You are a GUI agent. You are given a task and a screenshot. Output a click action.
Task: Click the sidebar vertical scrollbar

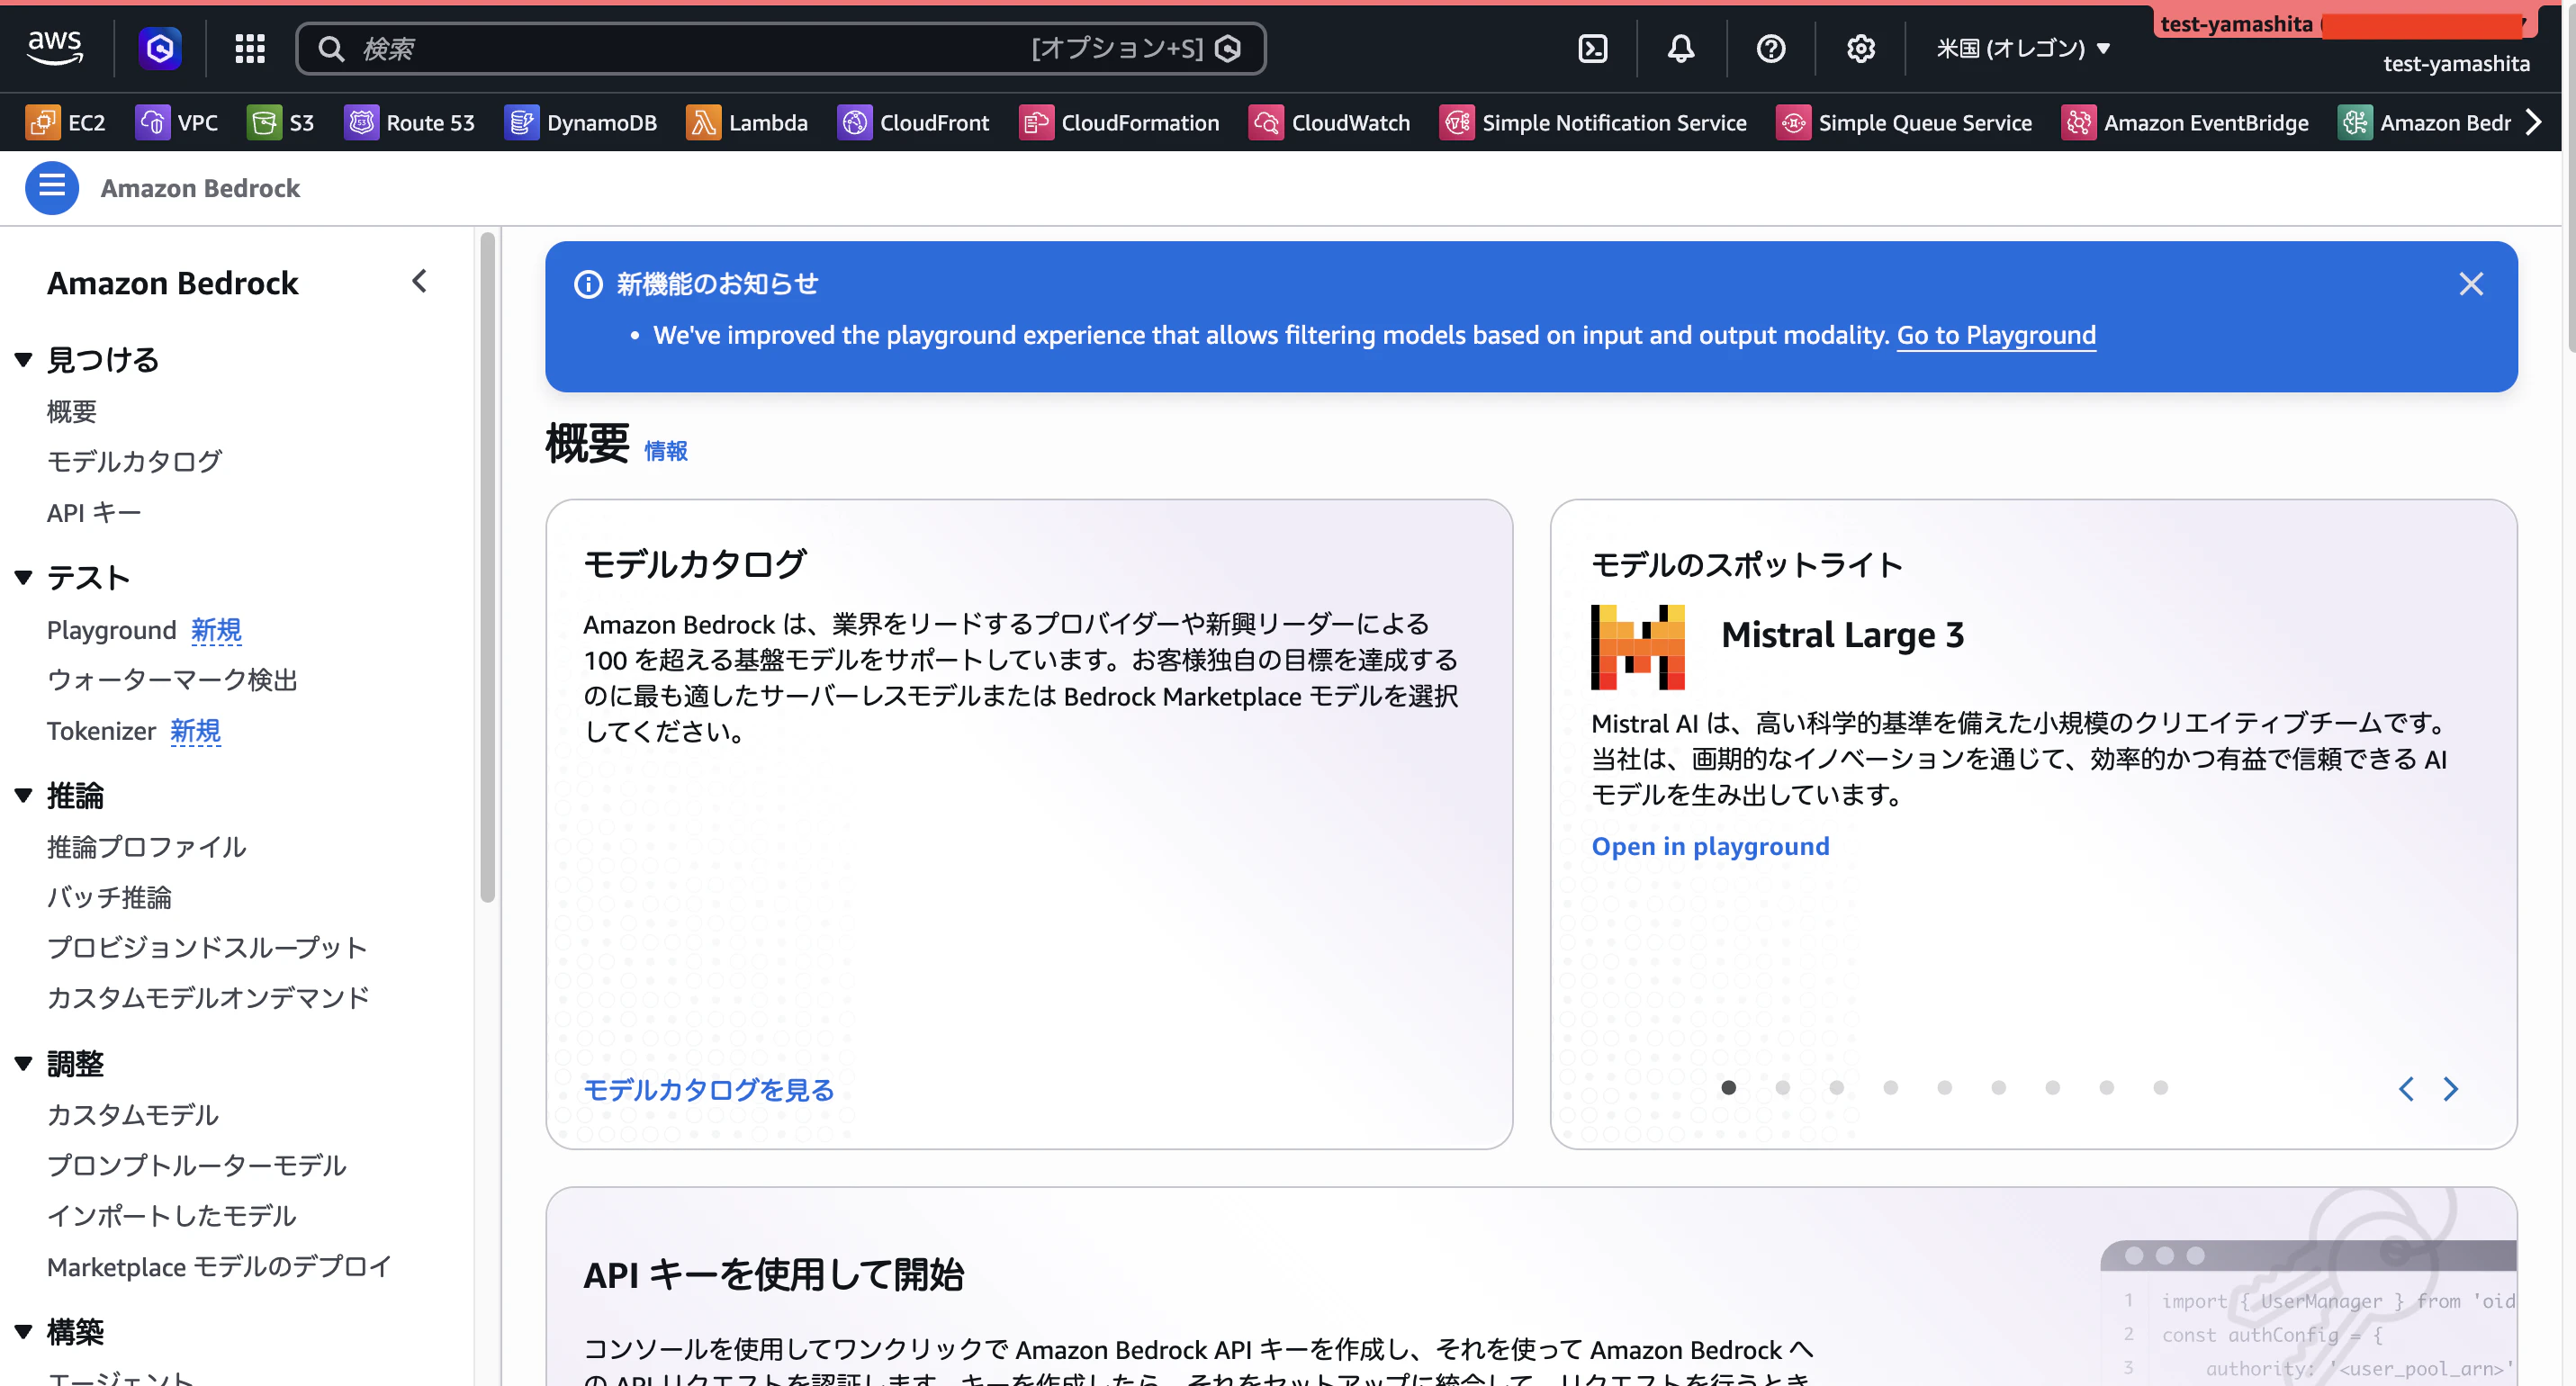click(x=487, y=567)
